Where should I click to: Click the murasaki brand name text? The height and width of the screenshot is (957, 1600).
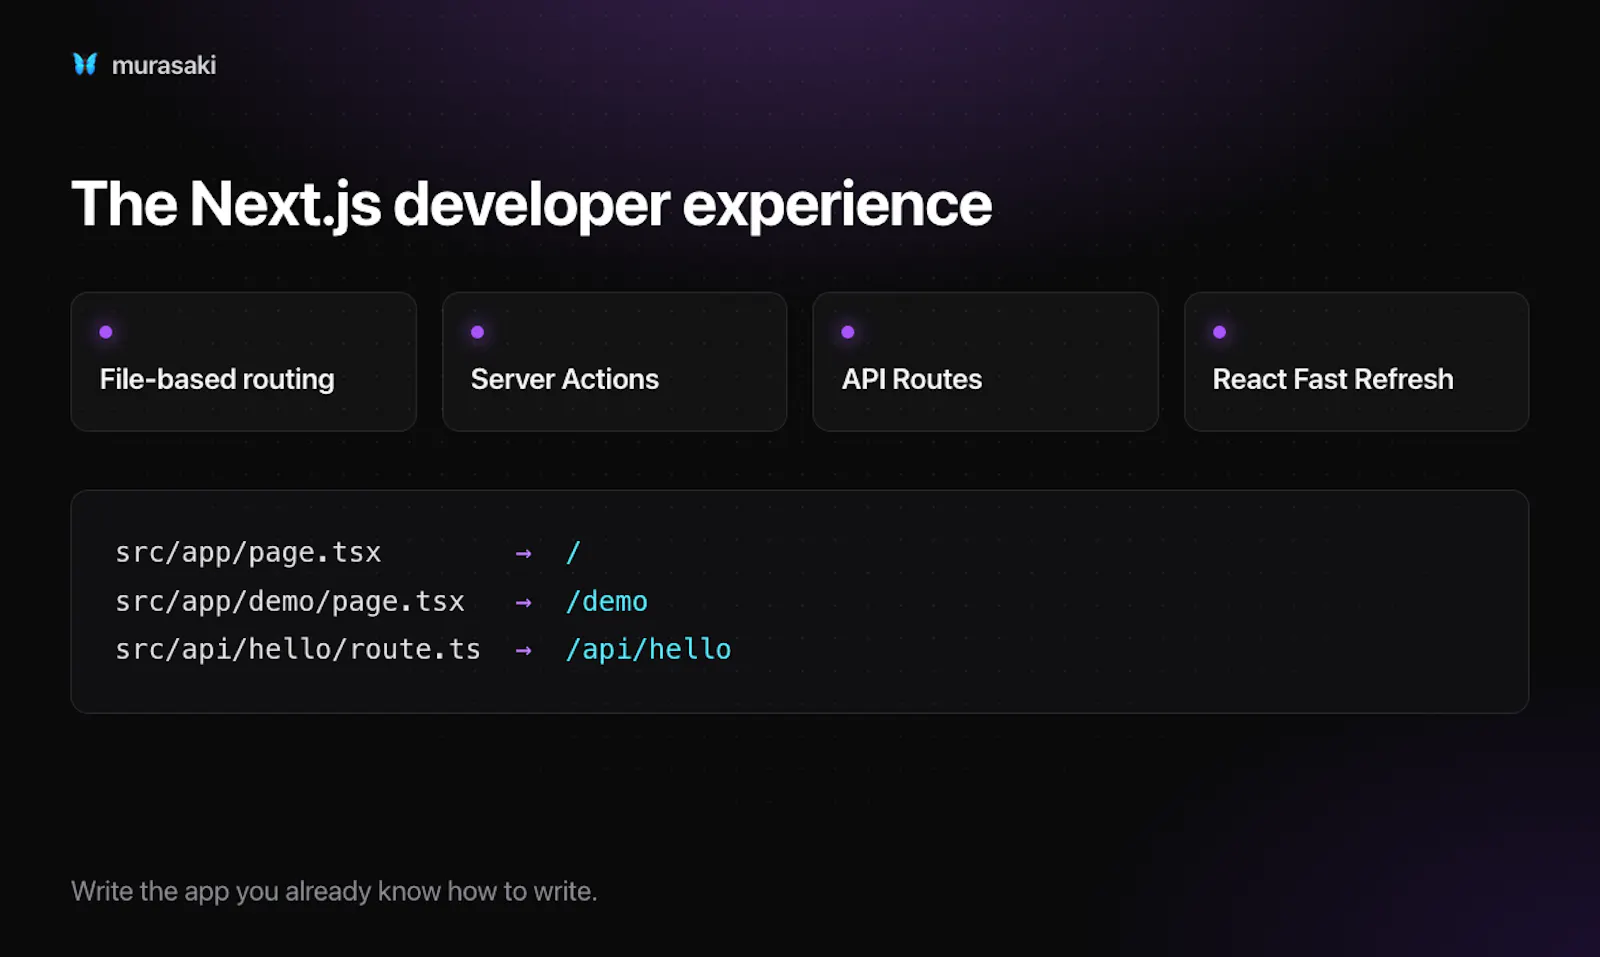(164, 65)
